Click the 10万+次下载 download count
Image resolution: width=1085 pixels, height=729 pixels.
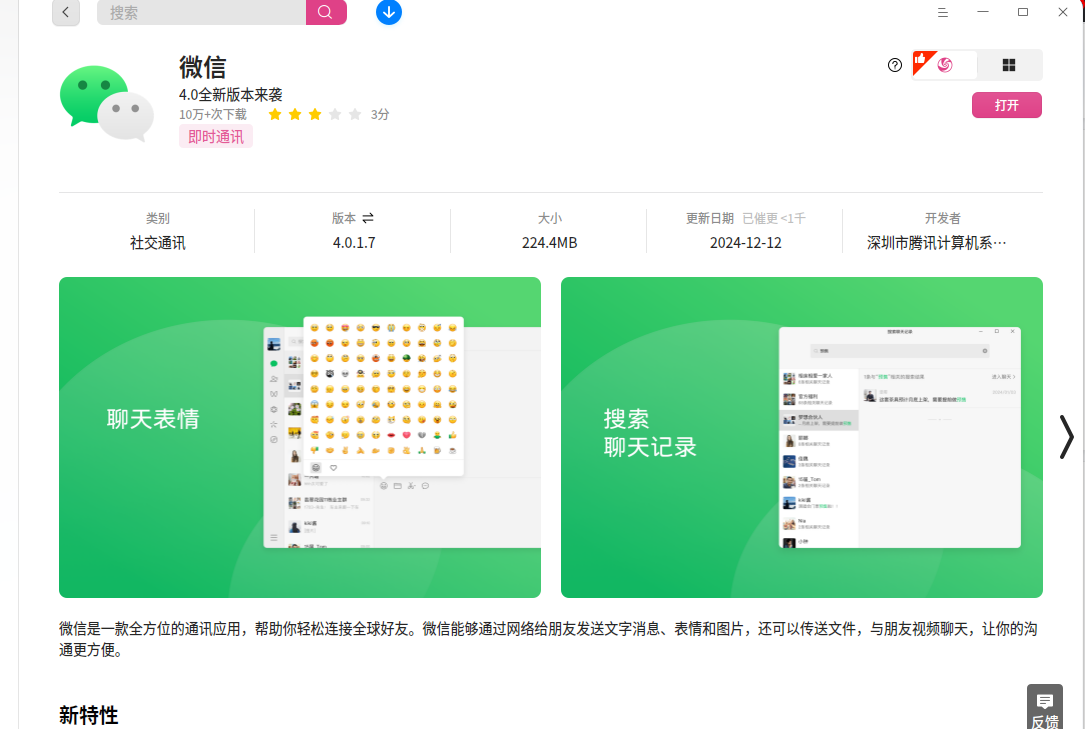pos(213,114)
